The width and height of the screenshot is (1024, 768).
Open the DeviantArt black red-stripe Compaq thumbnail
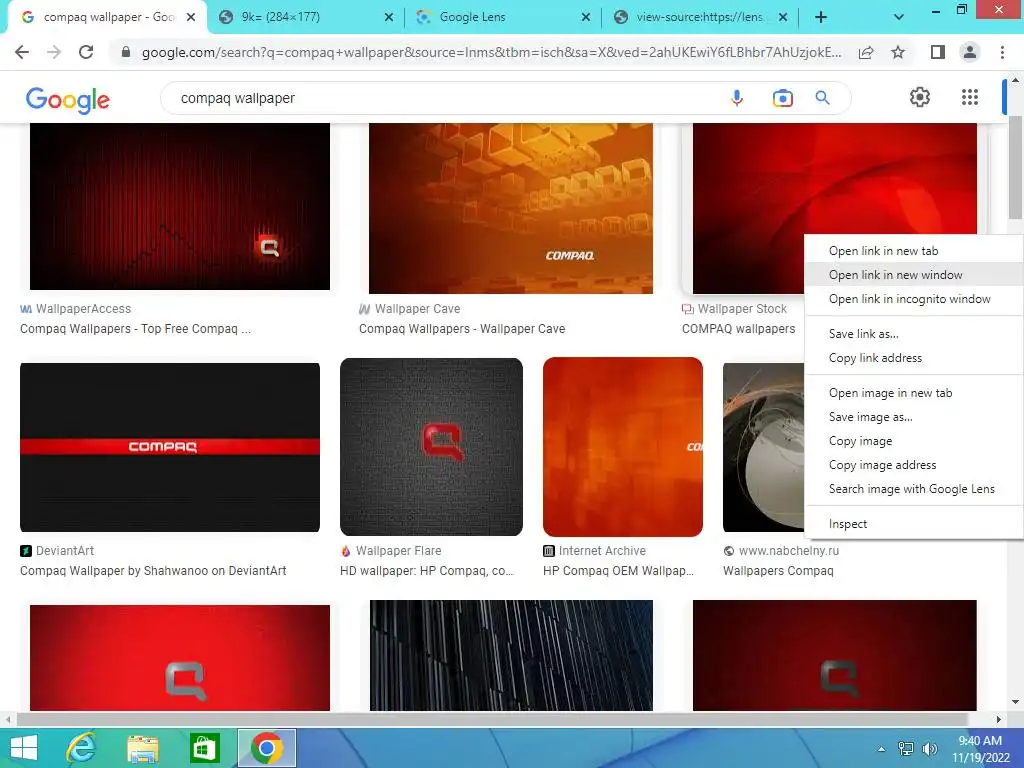170,447
